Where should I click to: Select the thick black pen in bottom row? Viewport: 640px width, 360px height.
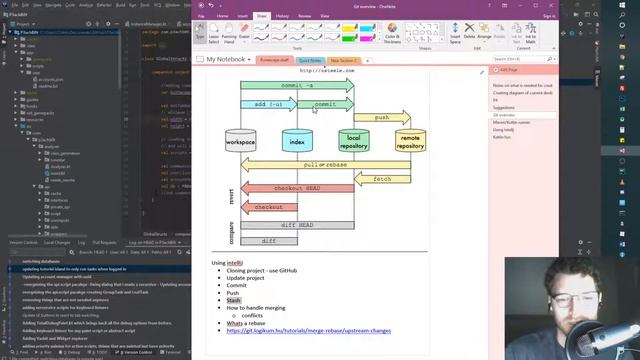point(261,38)
